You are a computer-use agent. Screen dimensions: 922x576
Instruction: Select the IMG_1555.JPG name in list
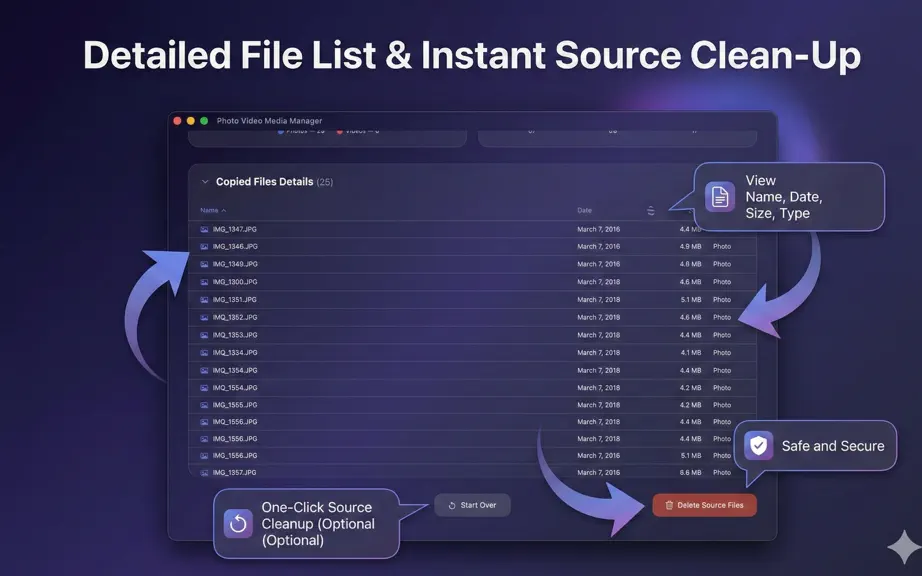pos(235,405)
